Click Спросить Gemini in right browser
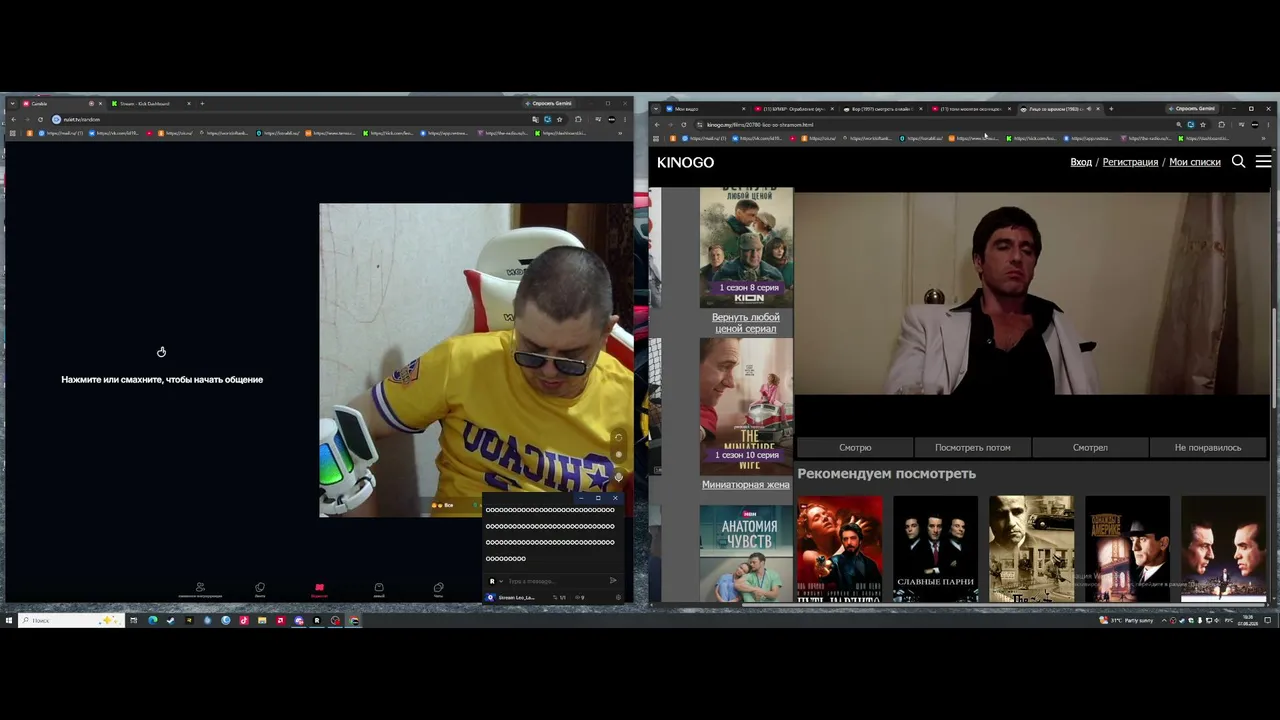The width and height of the screenshot is (1280, 720). [x=1192, y=108]
